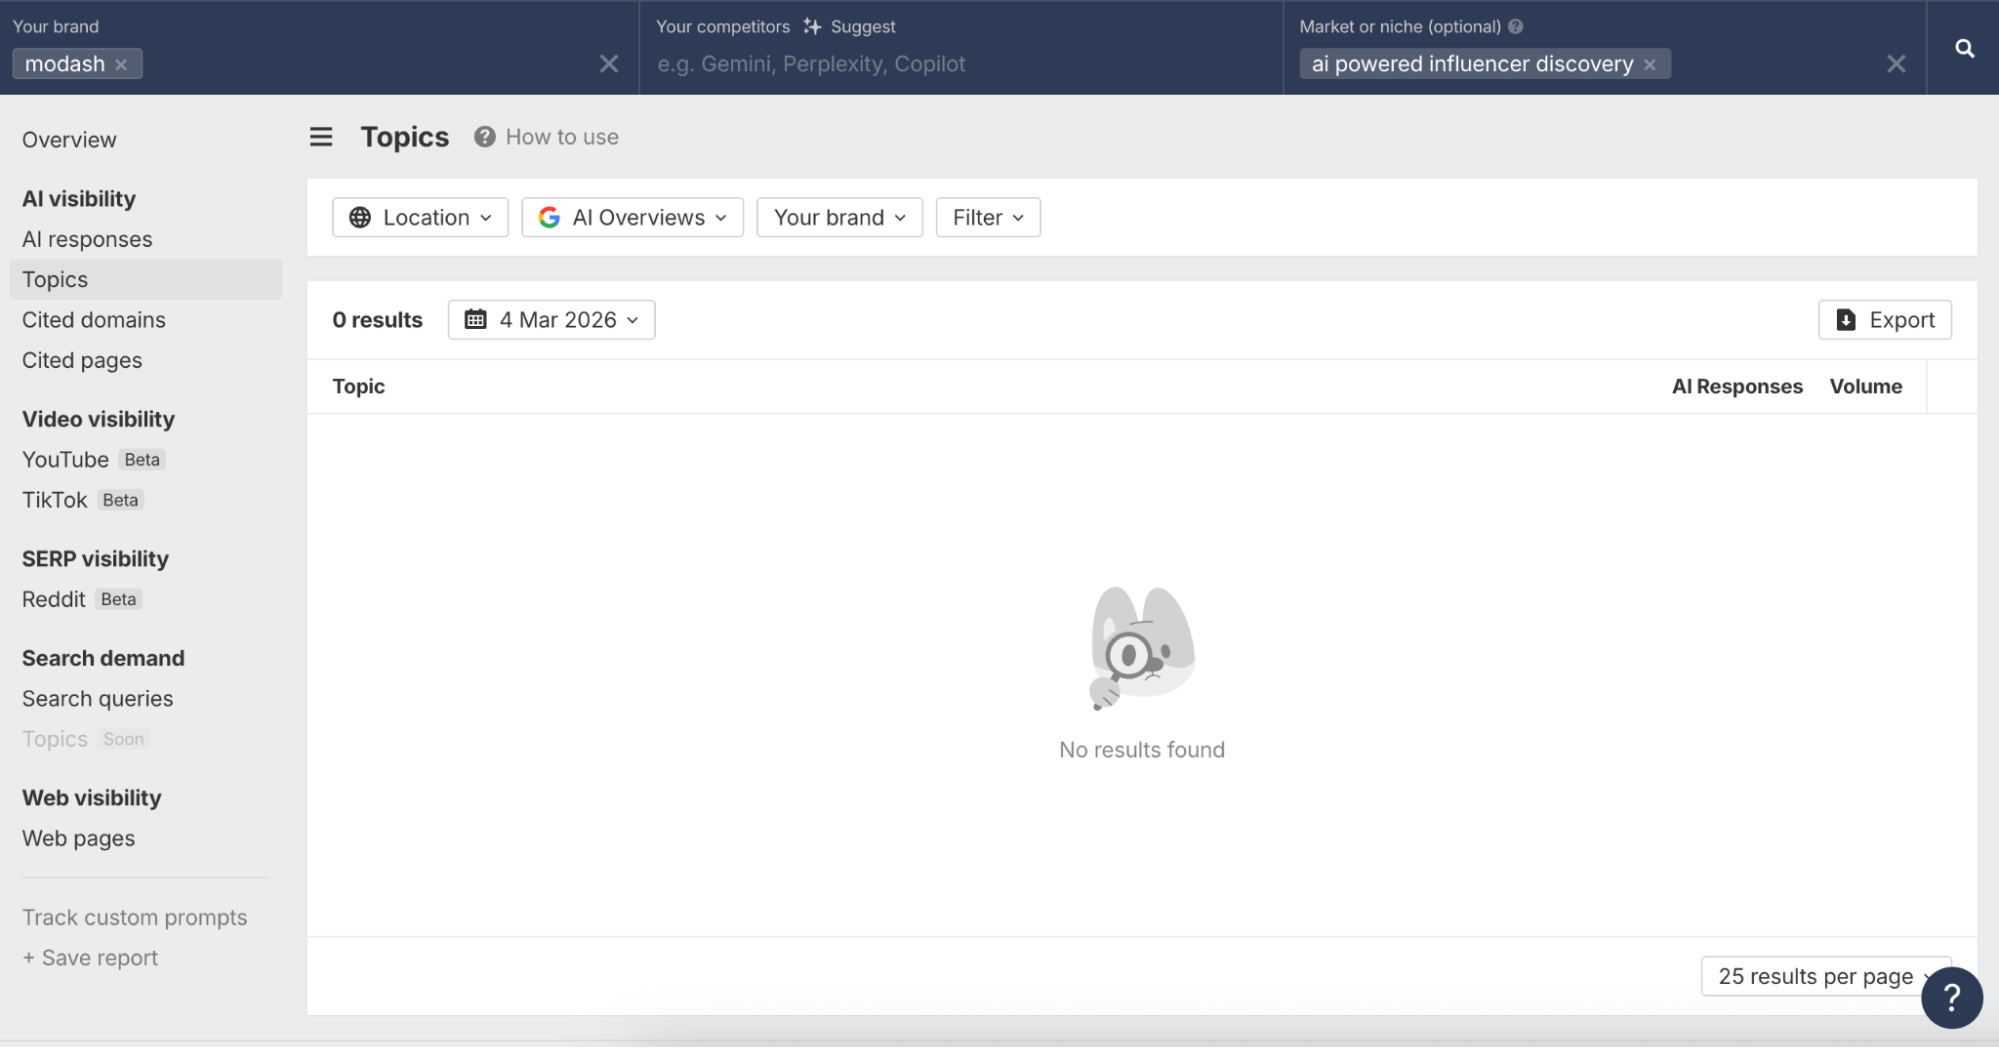Viewport: 1999px width, 1048px height.
Task: Open the round help chat button
Action: [1951, 997]
